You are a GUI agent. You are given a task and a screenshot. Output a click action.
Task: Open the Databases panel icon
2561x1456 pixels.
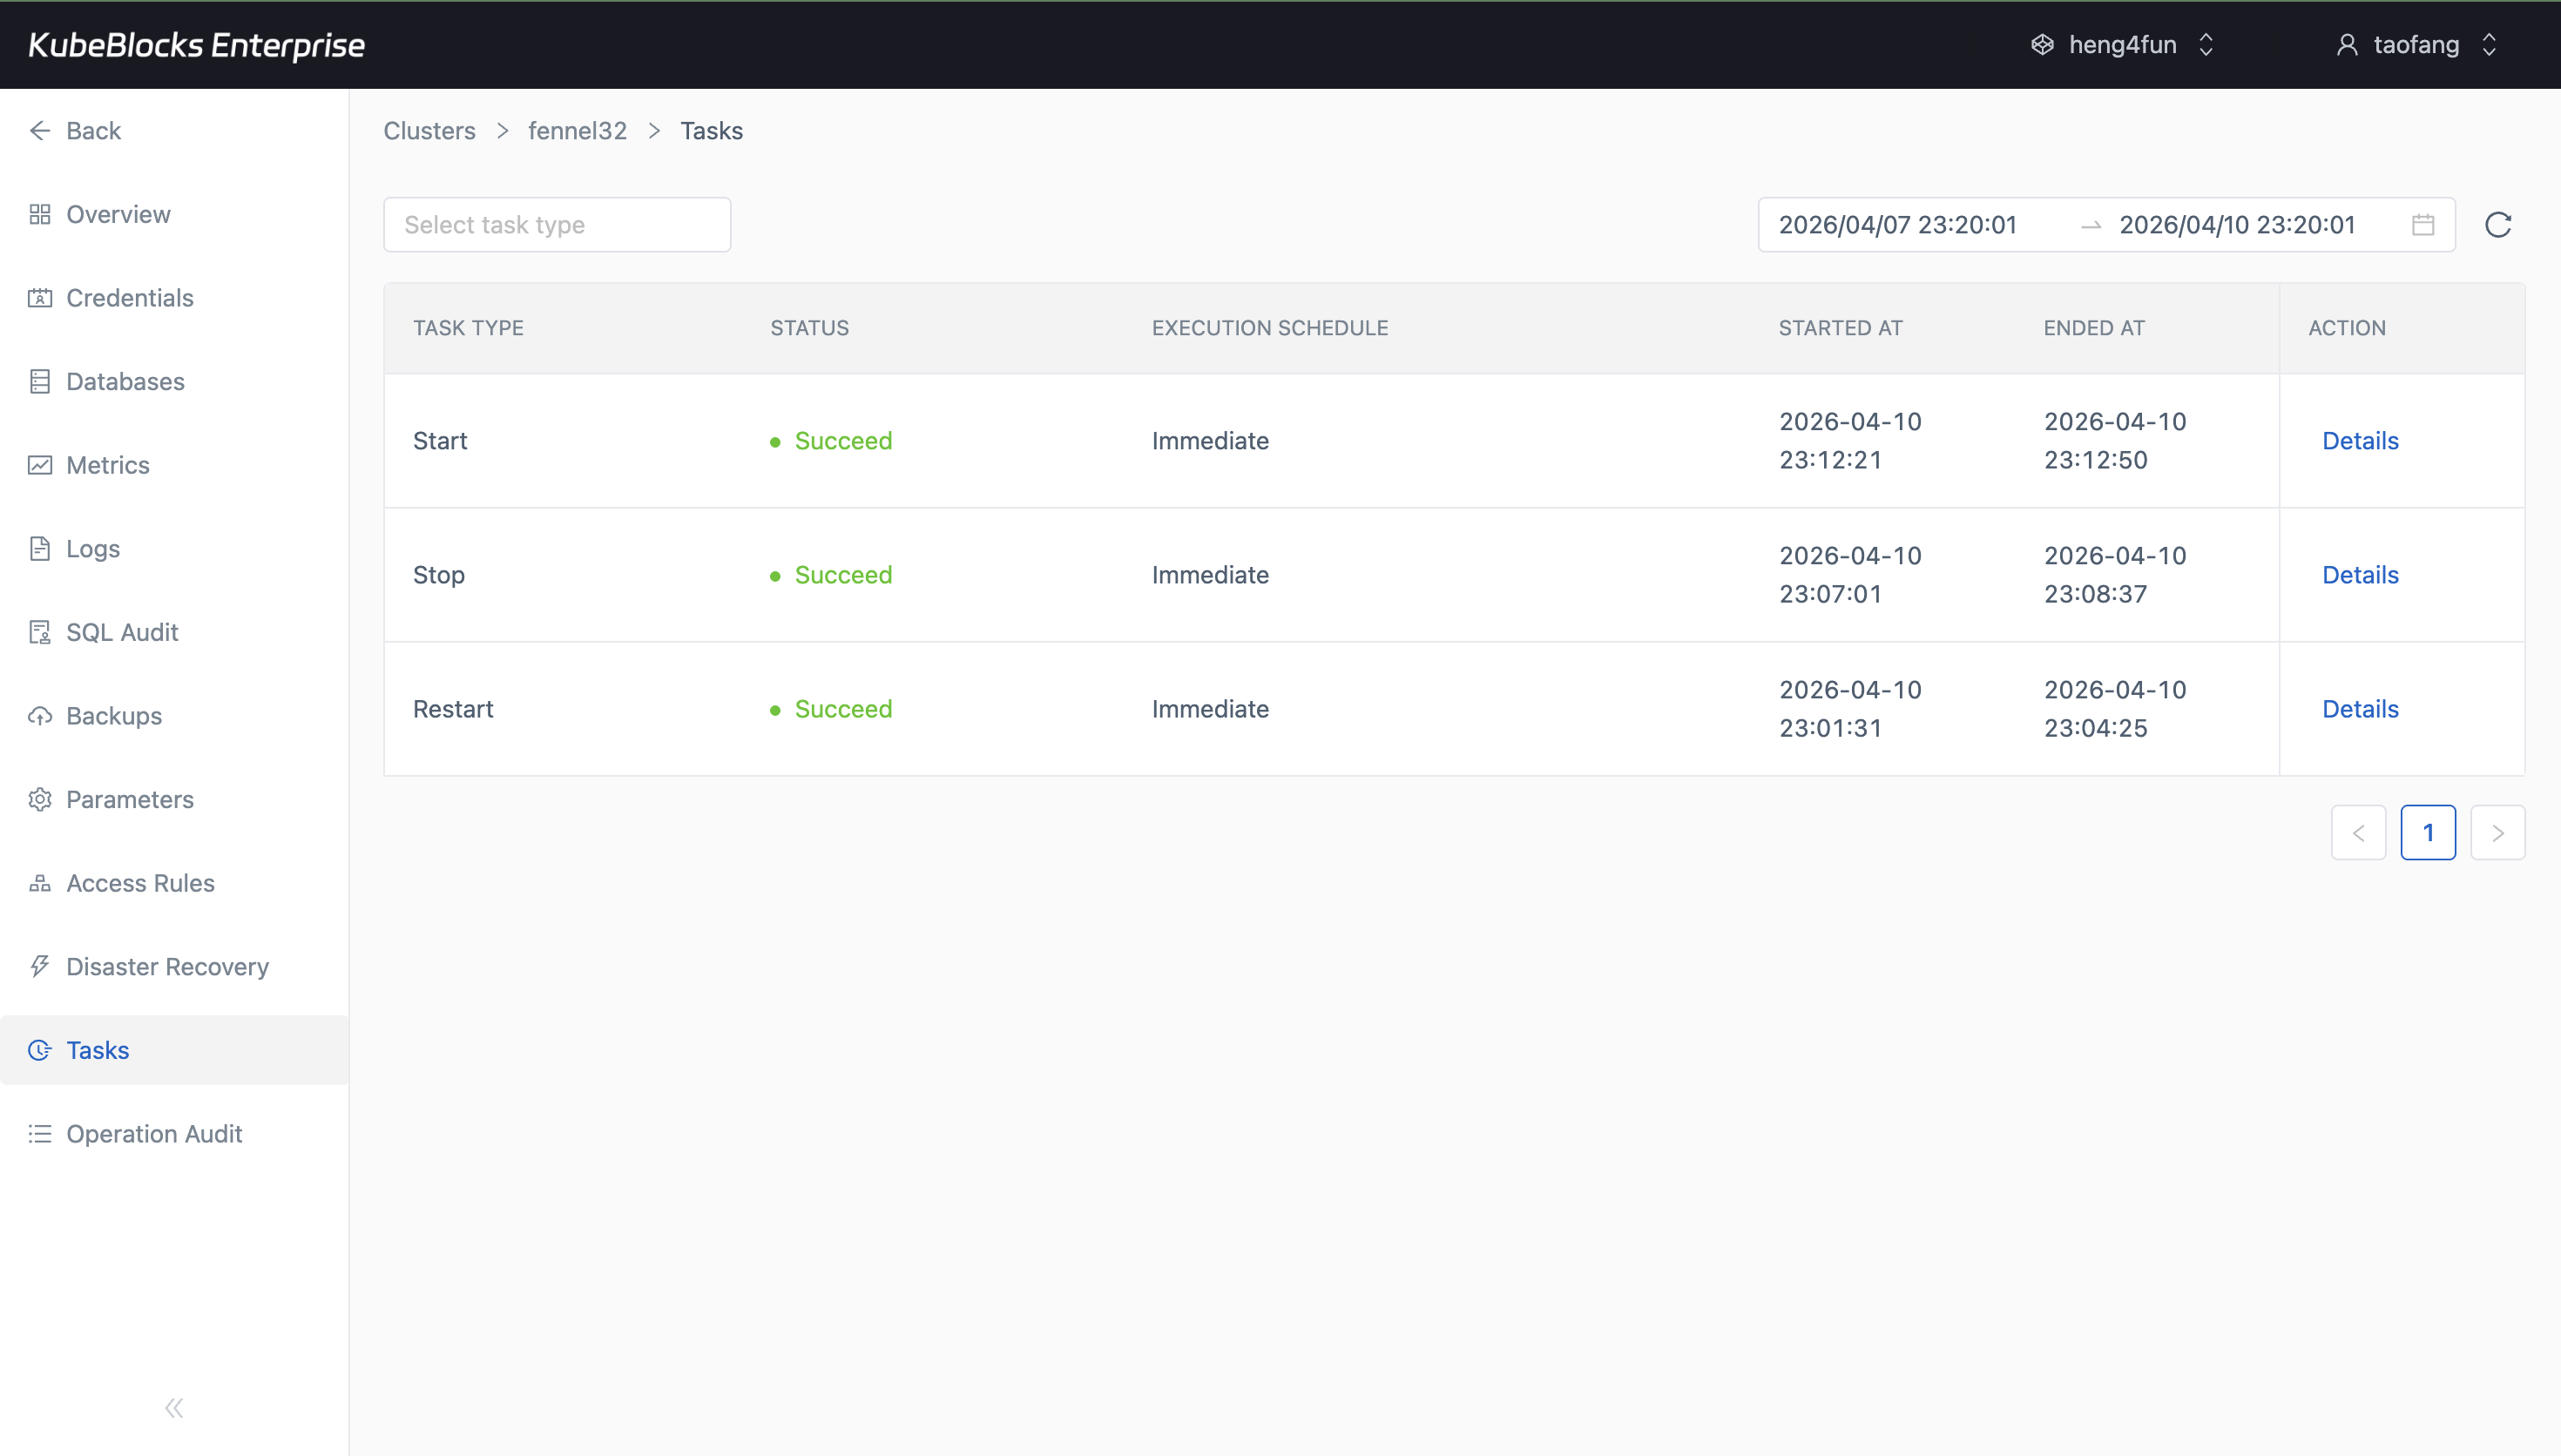[x=40, y=381]
